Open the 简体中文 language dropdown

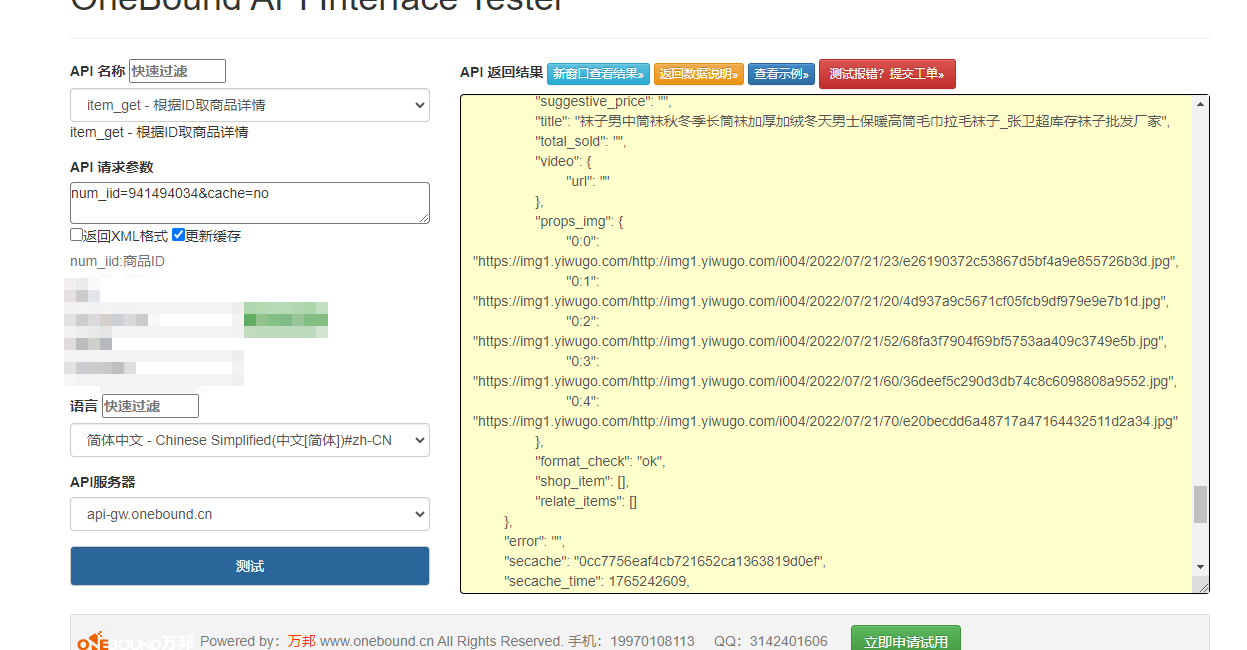[x=250, y=440]
